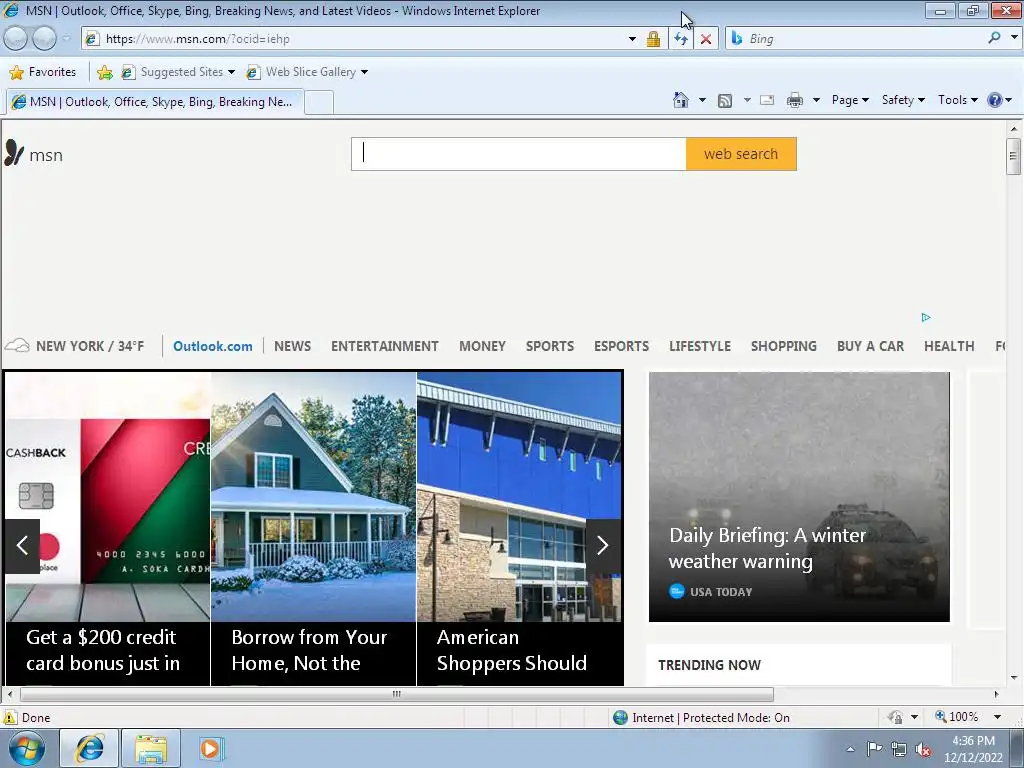Click Internet Explorer taskbar icon
Viewport: 1024px width, 768px height.
point(89,748)
